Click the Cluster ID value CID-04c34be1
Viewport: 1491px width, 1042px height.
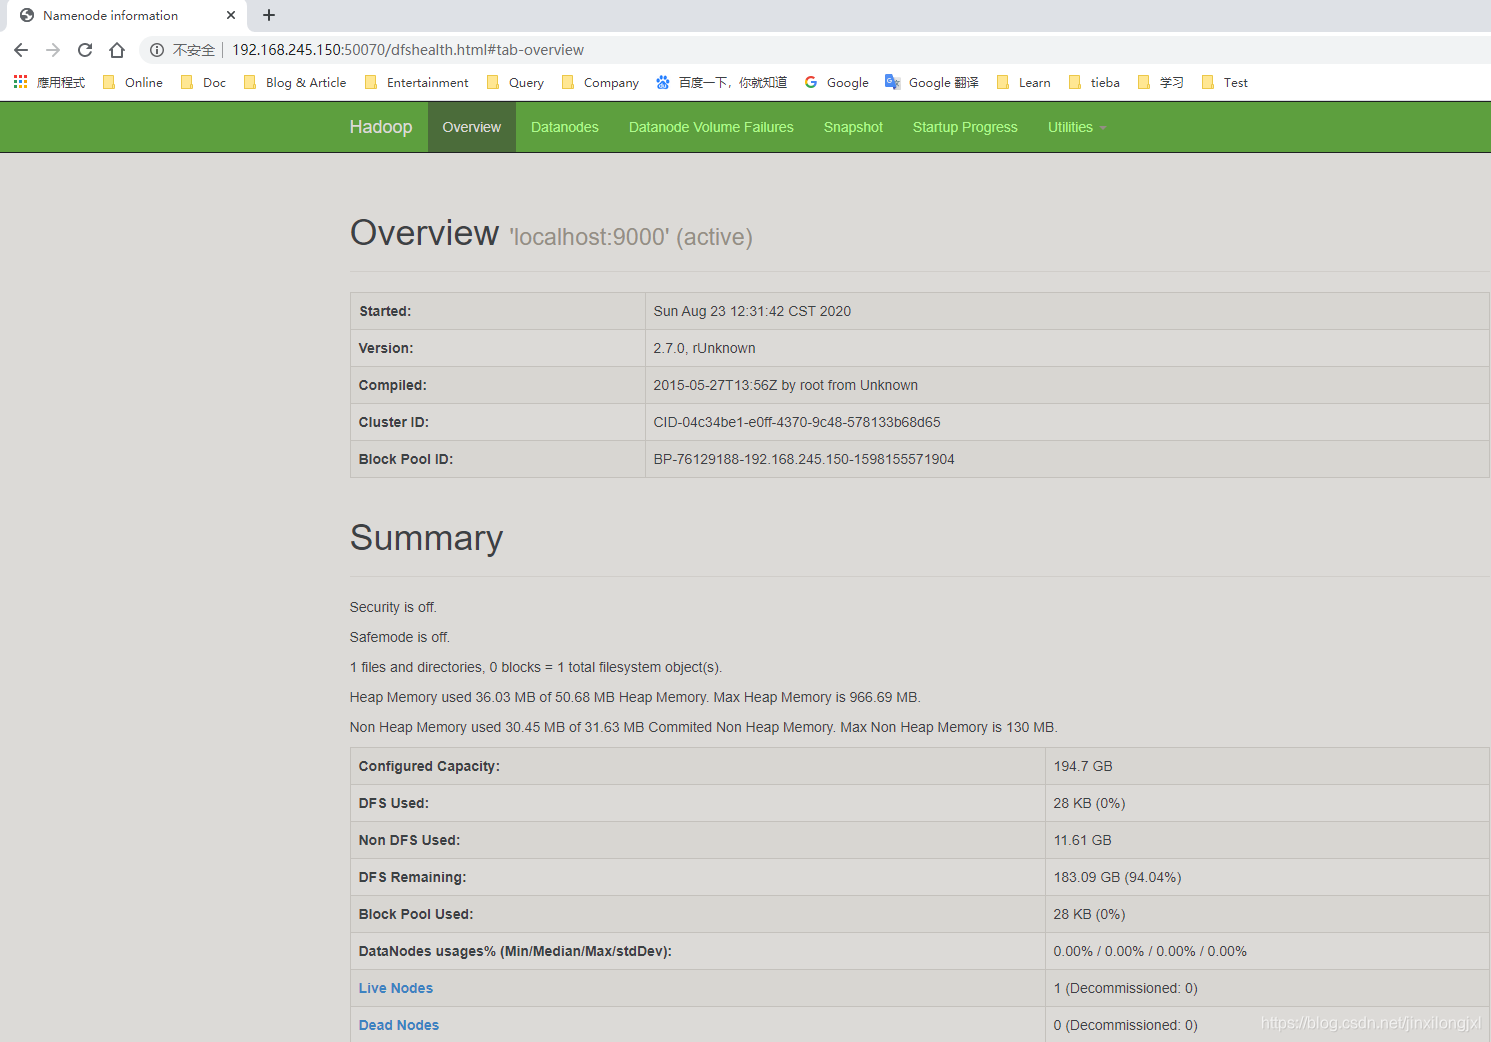797,422
